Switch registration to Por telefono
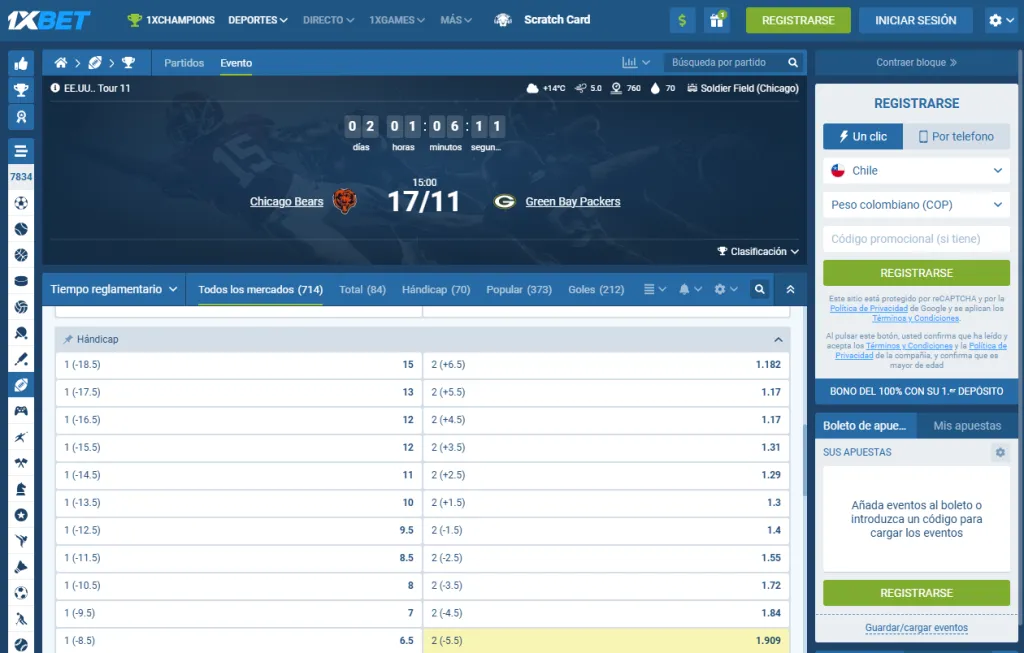 click(957, 136)
